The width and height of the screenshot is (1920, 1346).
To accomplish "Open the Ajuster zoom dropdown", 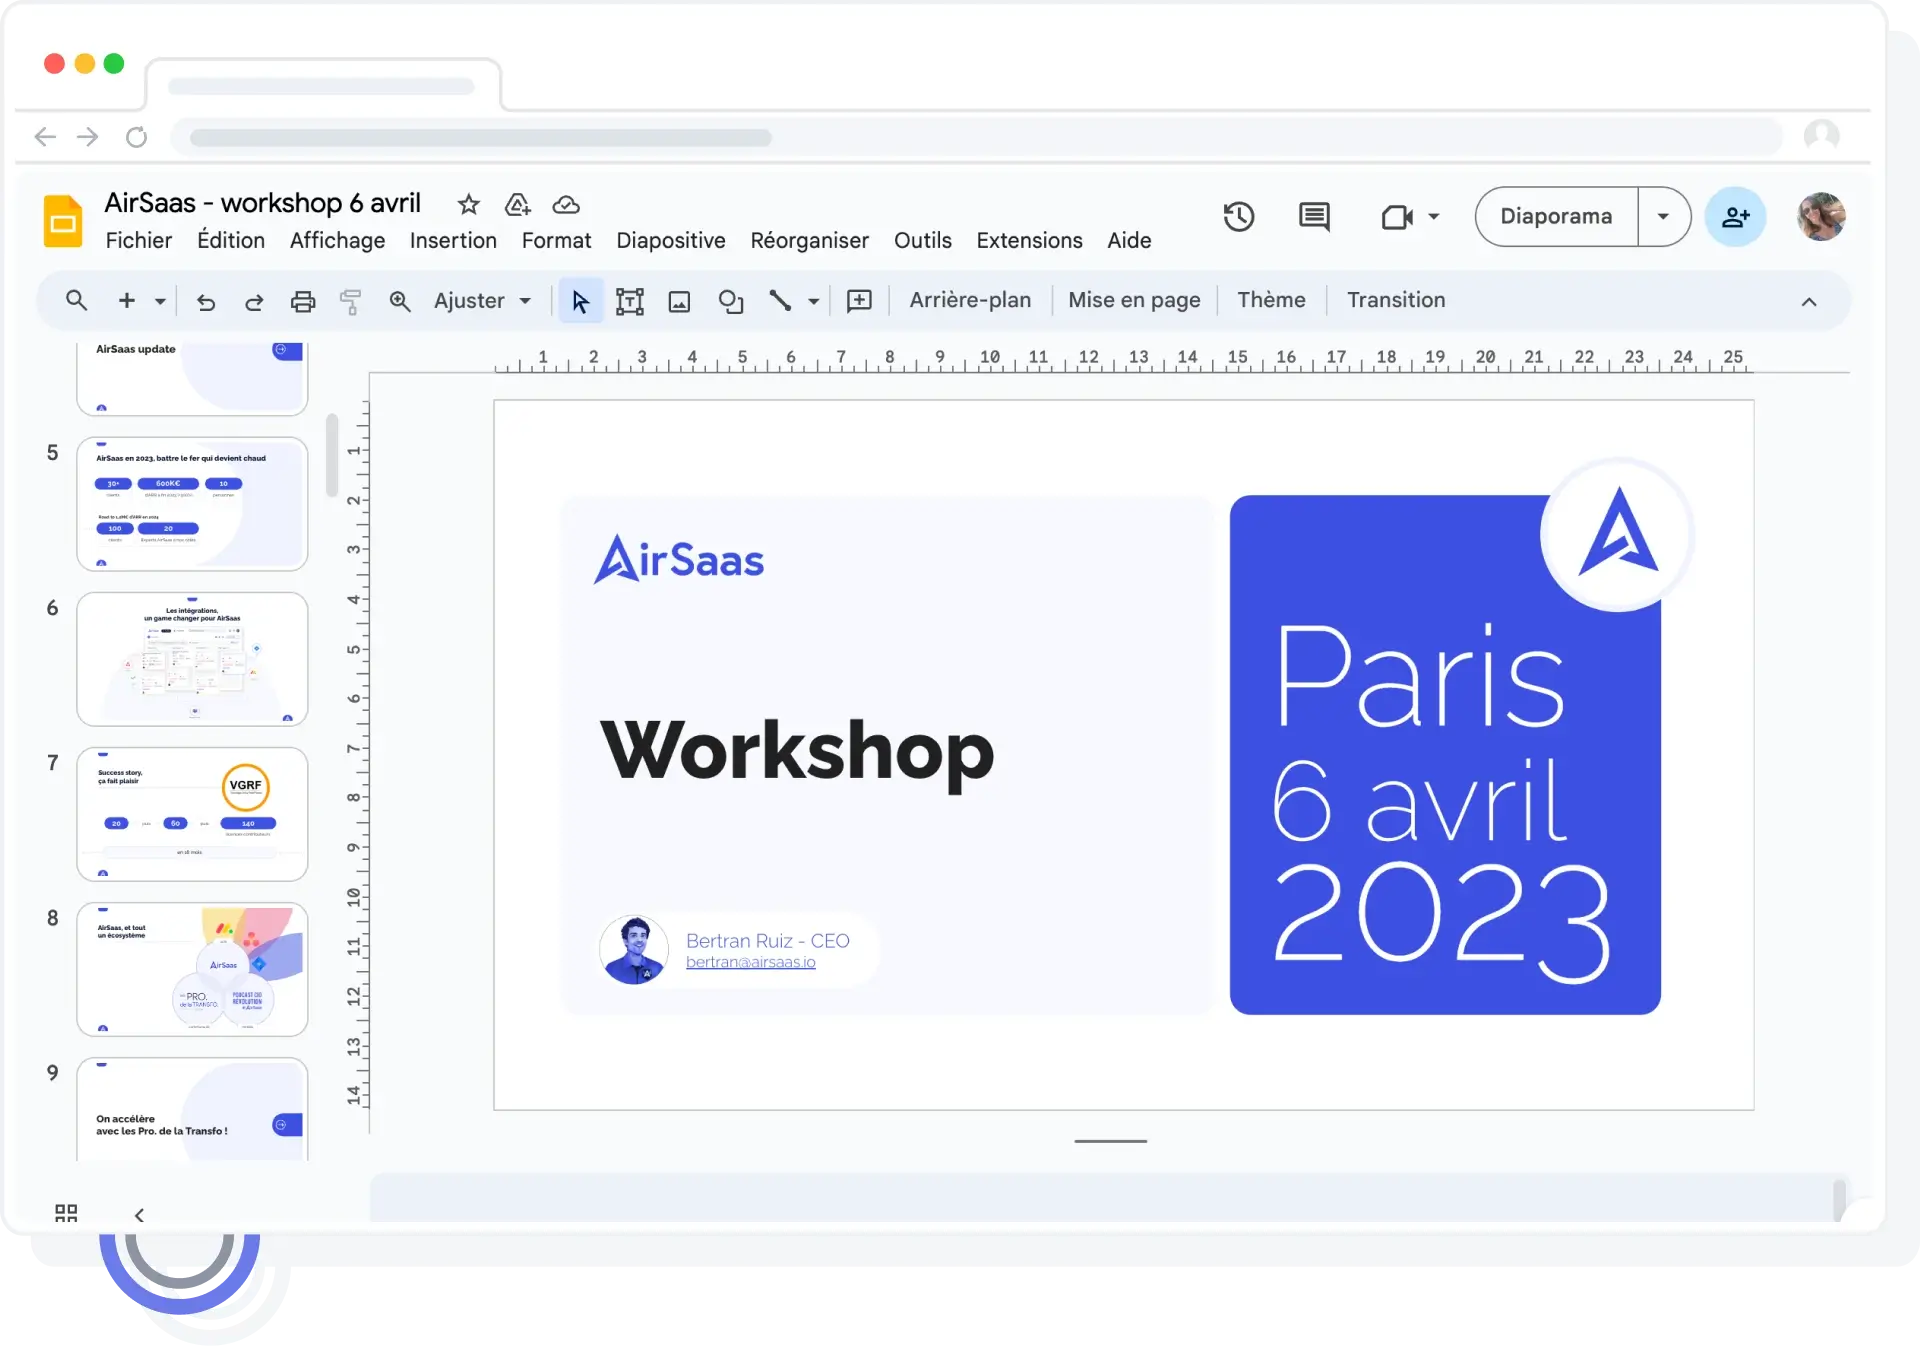I will point(482,301).
